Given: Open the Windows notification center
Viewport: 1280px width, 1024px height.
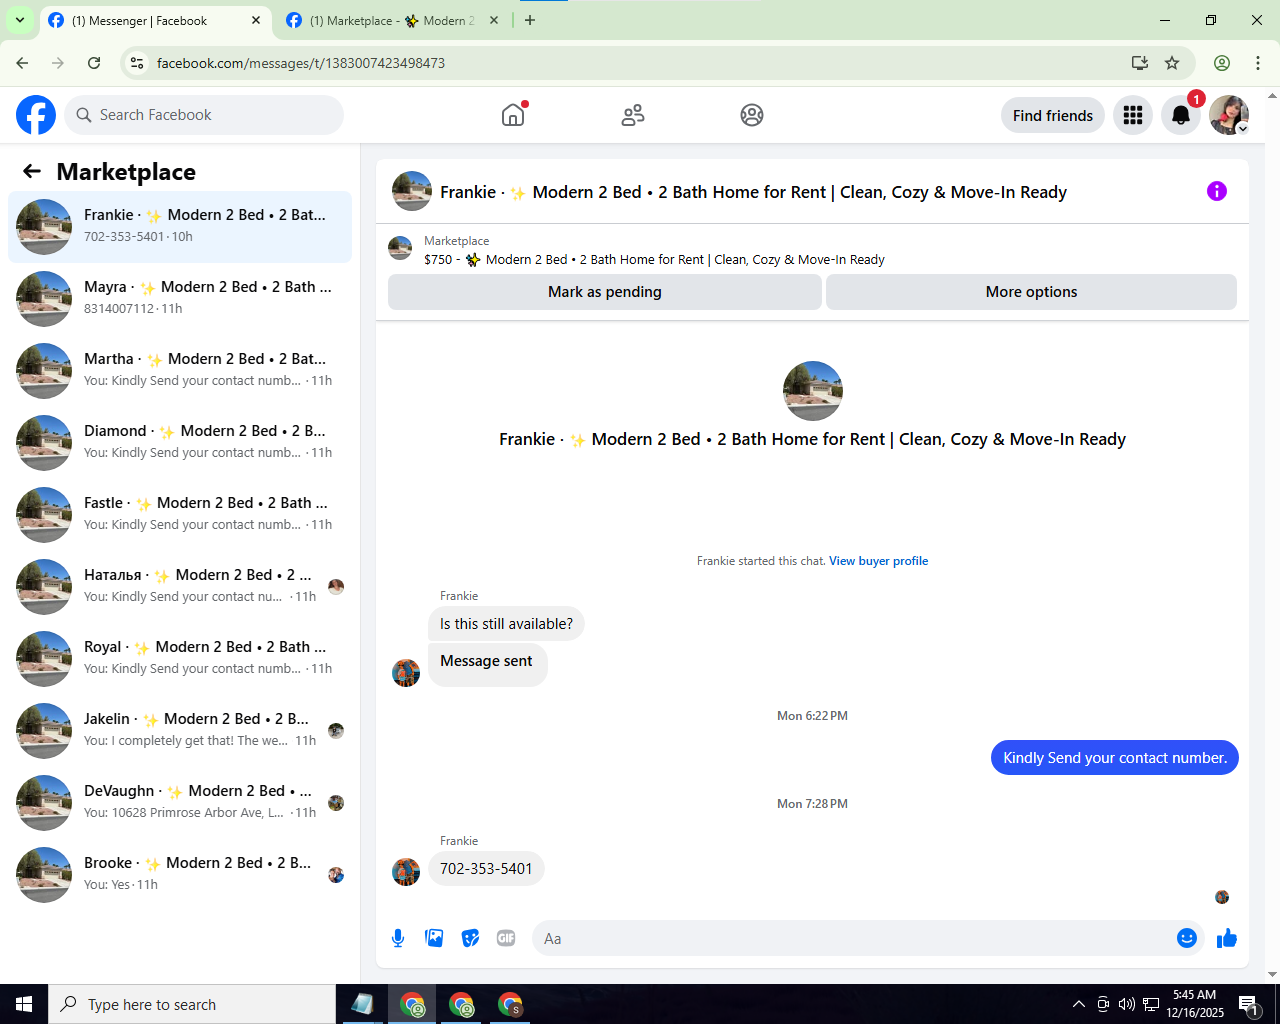Looking at the screenshot, I should [1249, 1004].
